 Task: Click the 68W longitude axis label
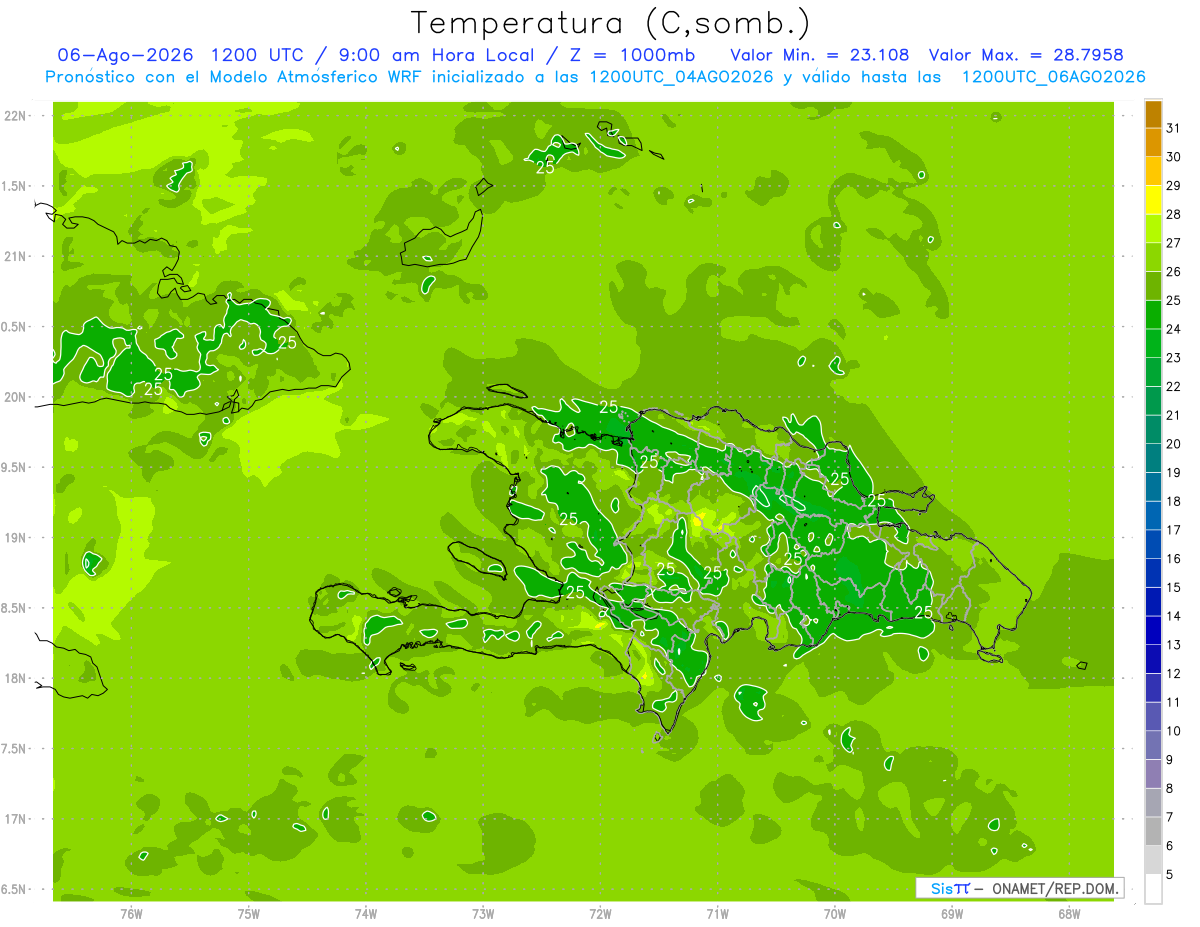[x=1069, y=914]
